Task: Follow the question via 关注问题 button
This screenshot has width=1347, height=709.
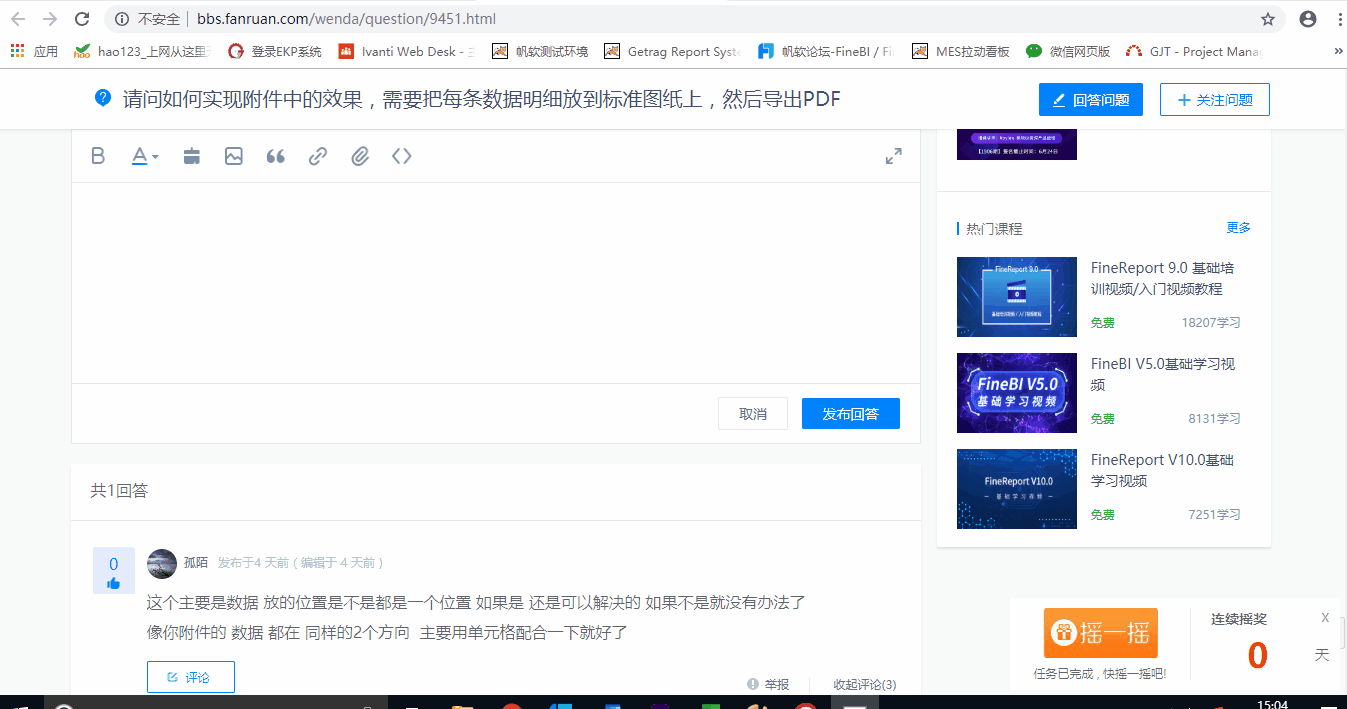Action: 1215,100
